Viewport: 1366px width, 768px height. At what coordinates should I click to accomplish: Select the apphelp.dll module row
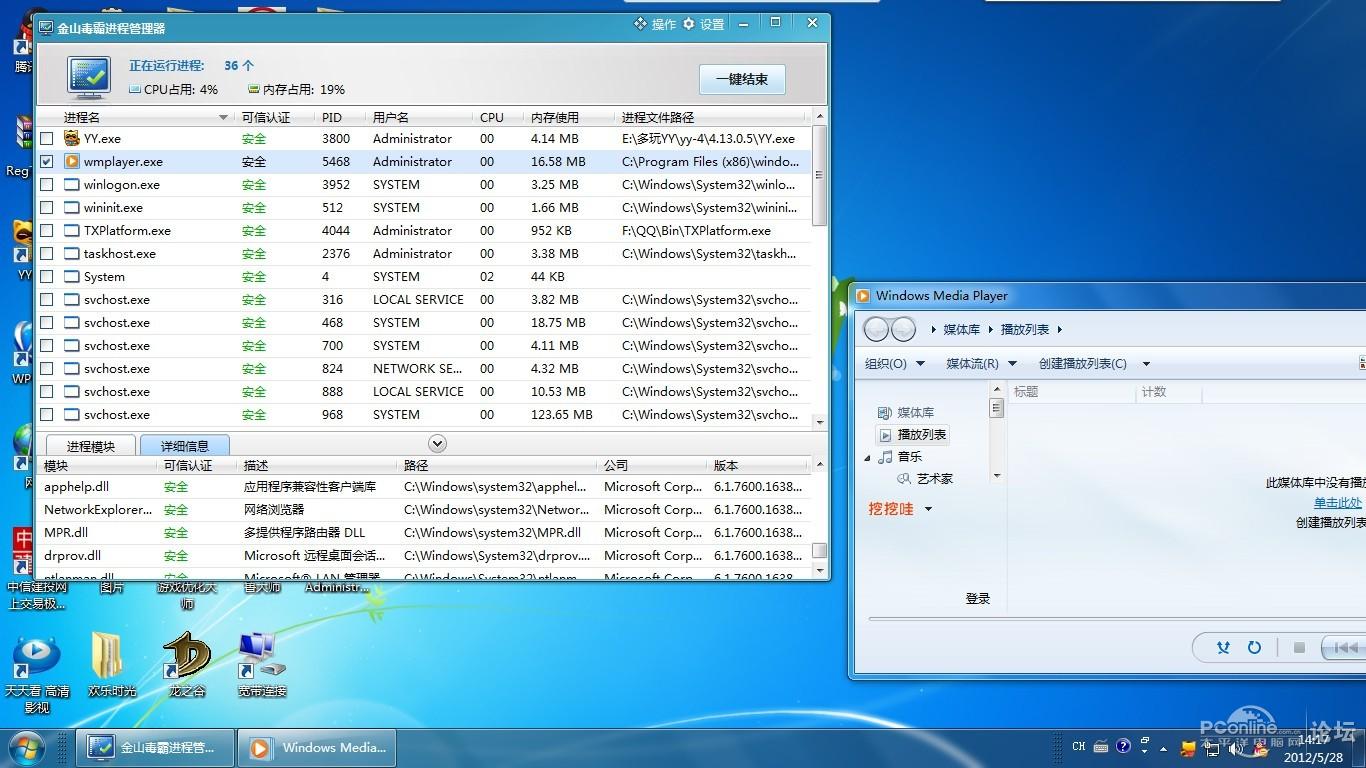tap(424, 487)
